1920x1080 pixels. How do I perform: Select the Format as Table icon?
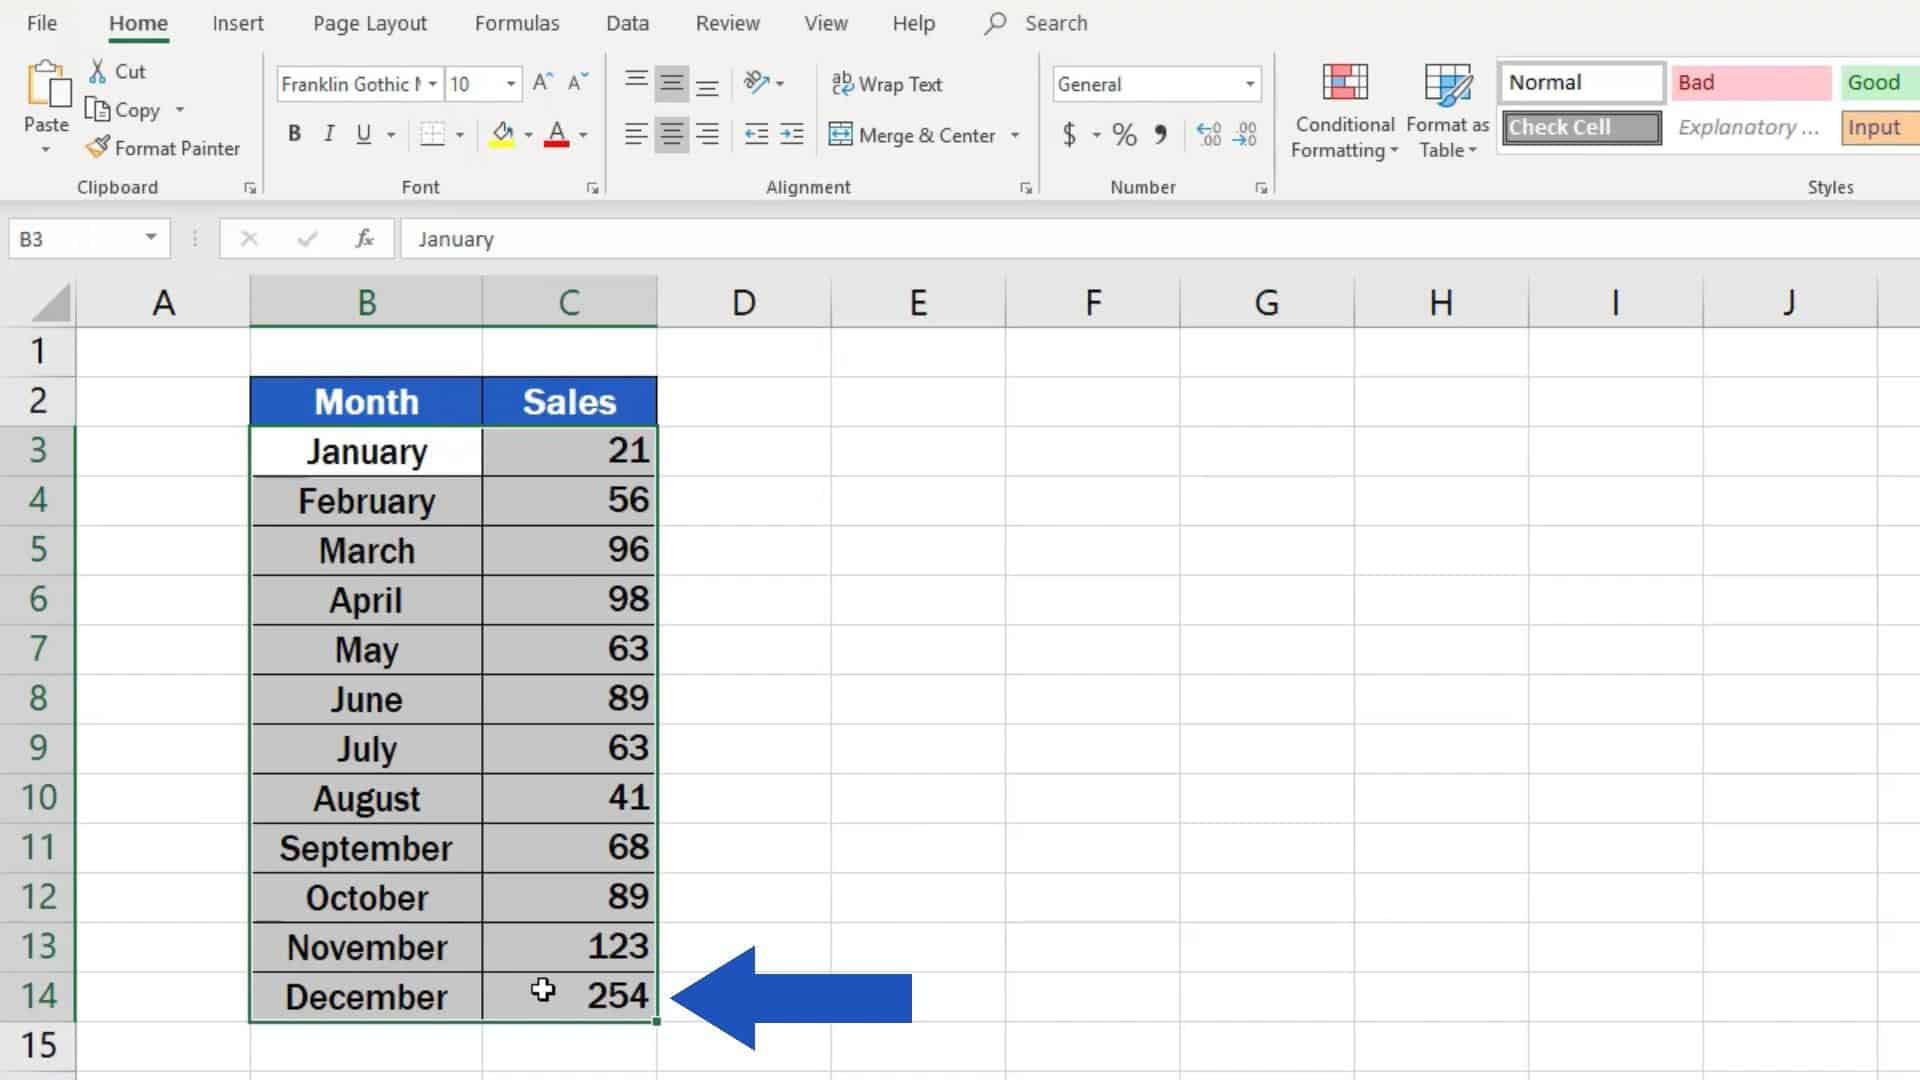click(1447, 85)
